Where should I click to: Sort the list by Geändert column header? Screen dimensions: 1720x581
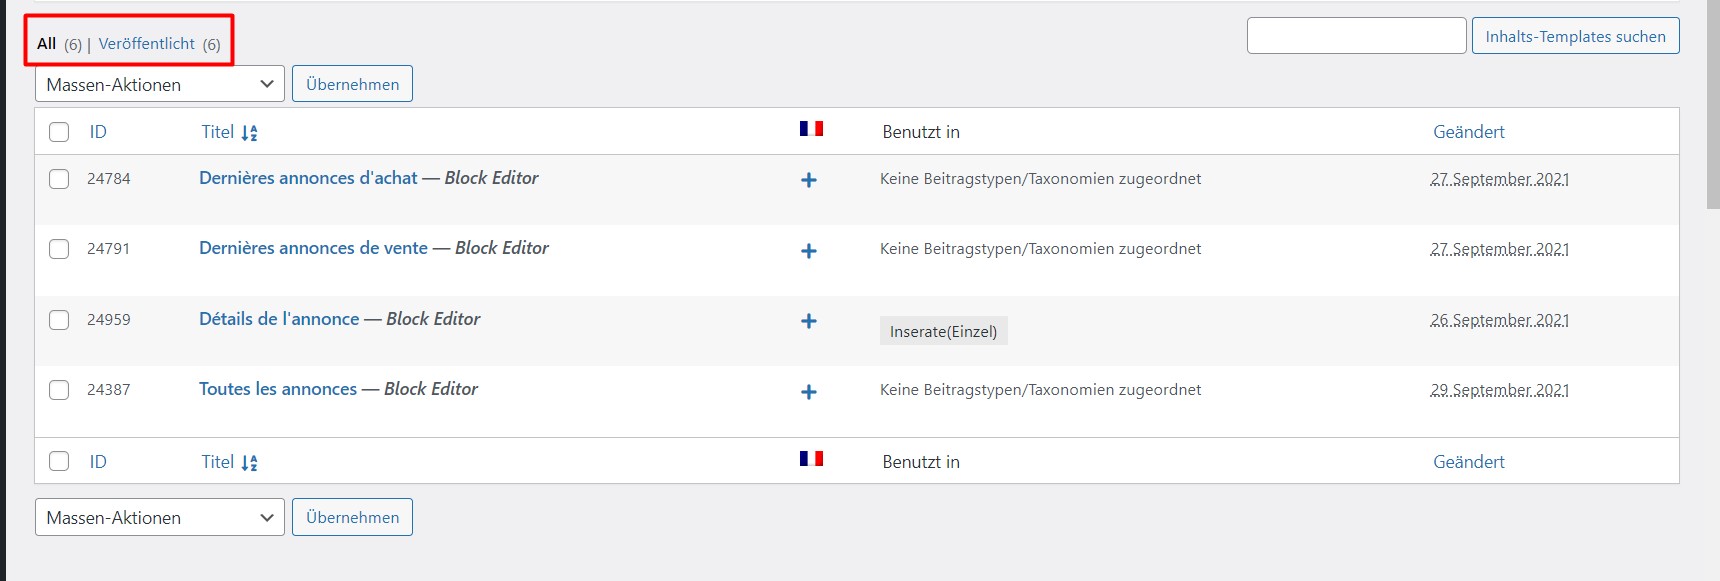1468,132
